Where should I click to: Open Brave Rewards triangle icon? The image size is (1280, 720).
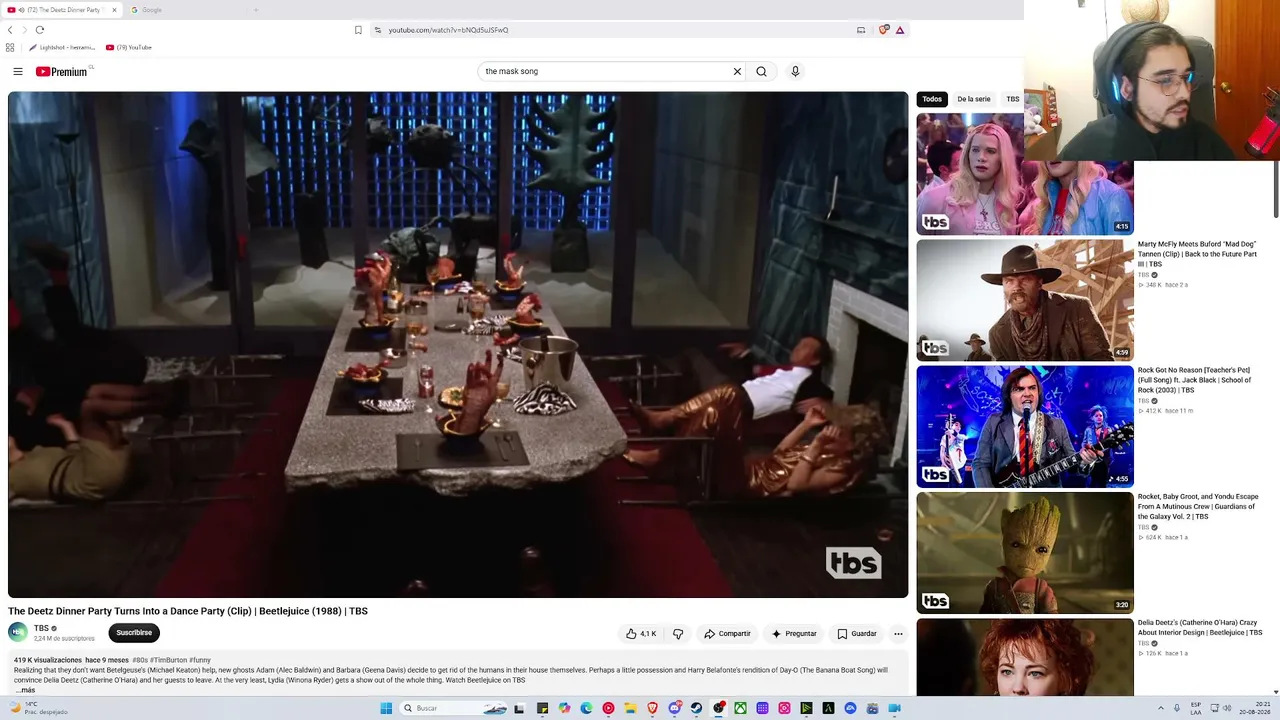coord(900,30)
